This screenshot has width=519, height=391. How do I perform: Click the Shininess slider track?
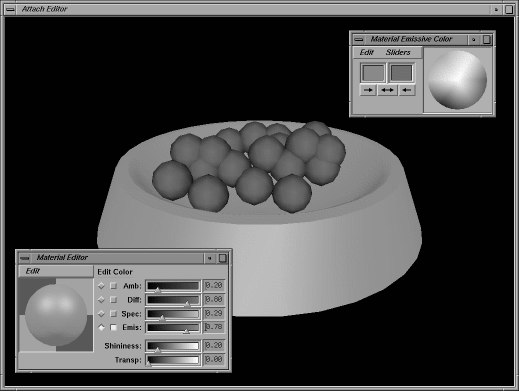173,346
